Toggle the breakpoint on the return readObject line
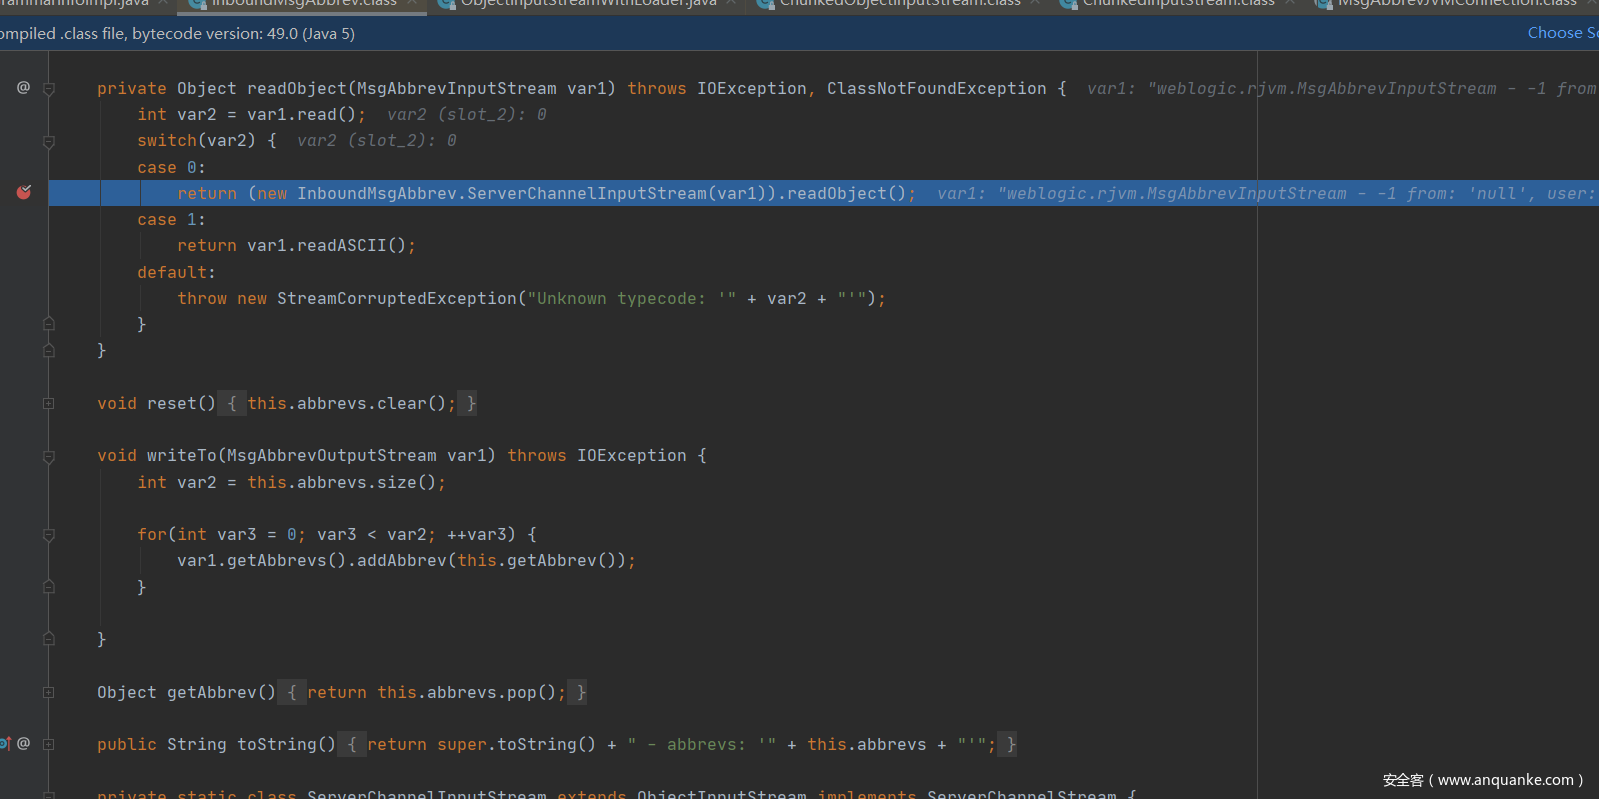This screenshot has height=799, width=1599. pyautogui.click(x=24, y=192)
